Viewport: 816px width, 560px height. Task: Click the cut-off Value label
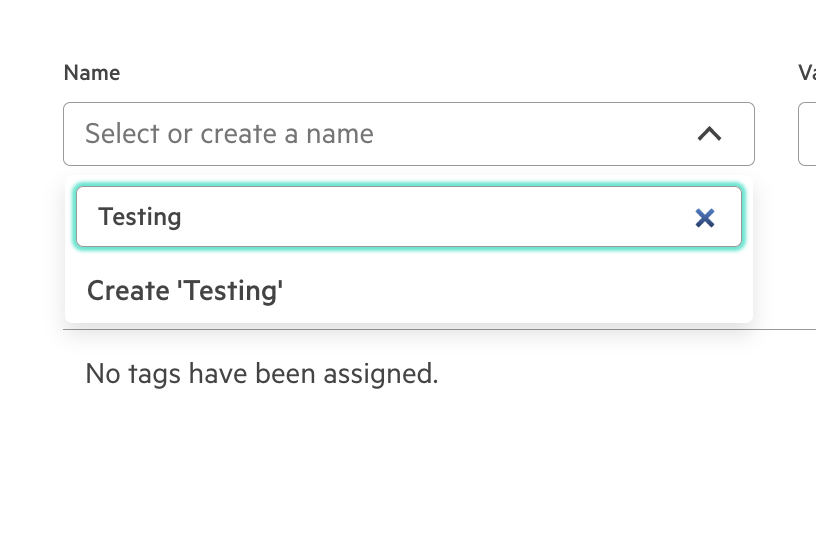[x=806, y=73]
